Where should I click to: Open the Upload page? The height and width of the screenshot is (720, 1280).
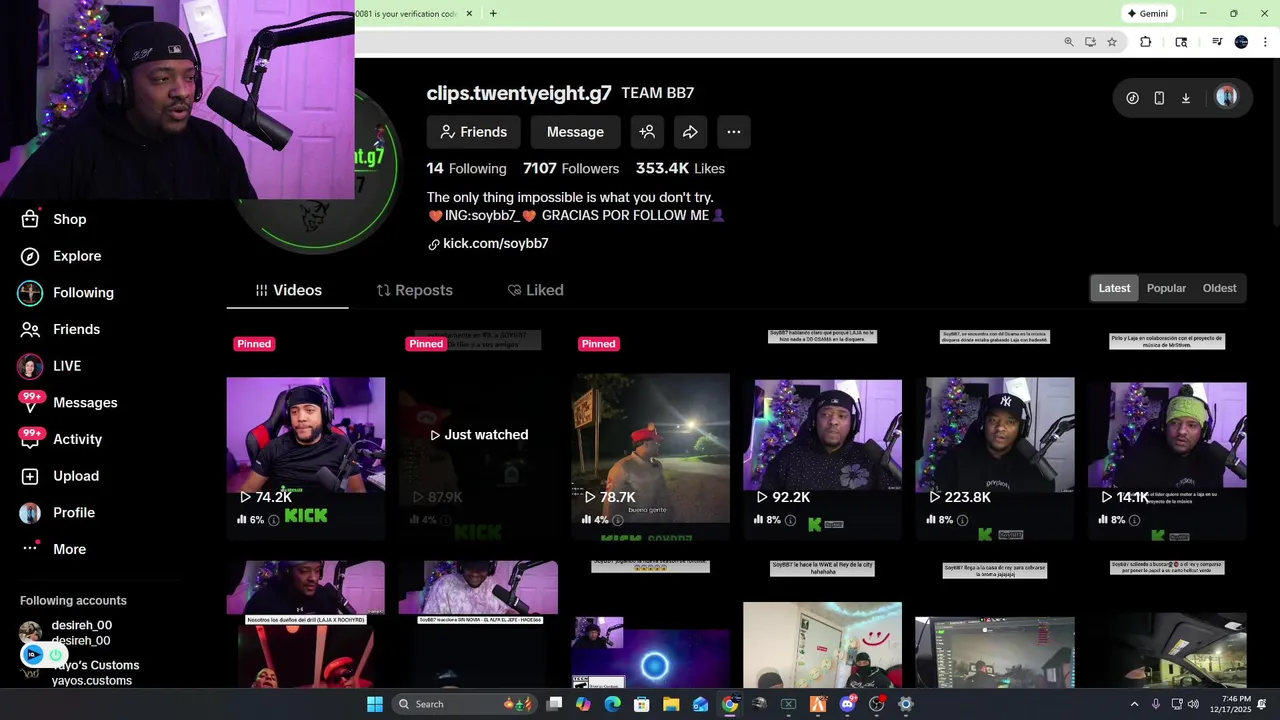pos(59,476)
